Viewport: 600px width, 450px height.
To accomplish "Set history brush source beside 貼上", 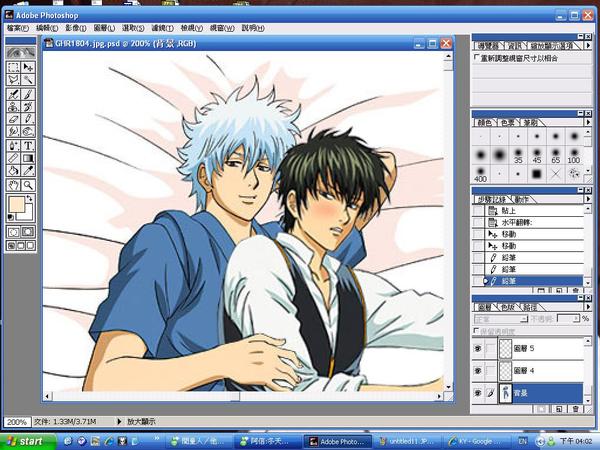I will pos(478,211).
